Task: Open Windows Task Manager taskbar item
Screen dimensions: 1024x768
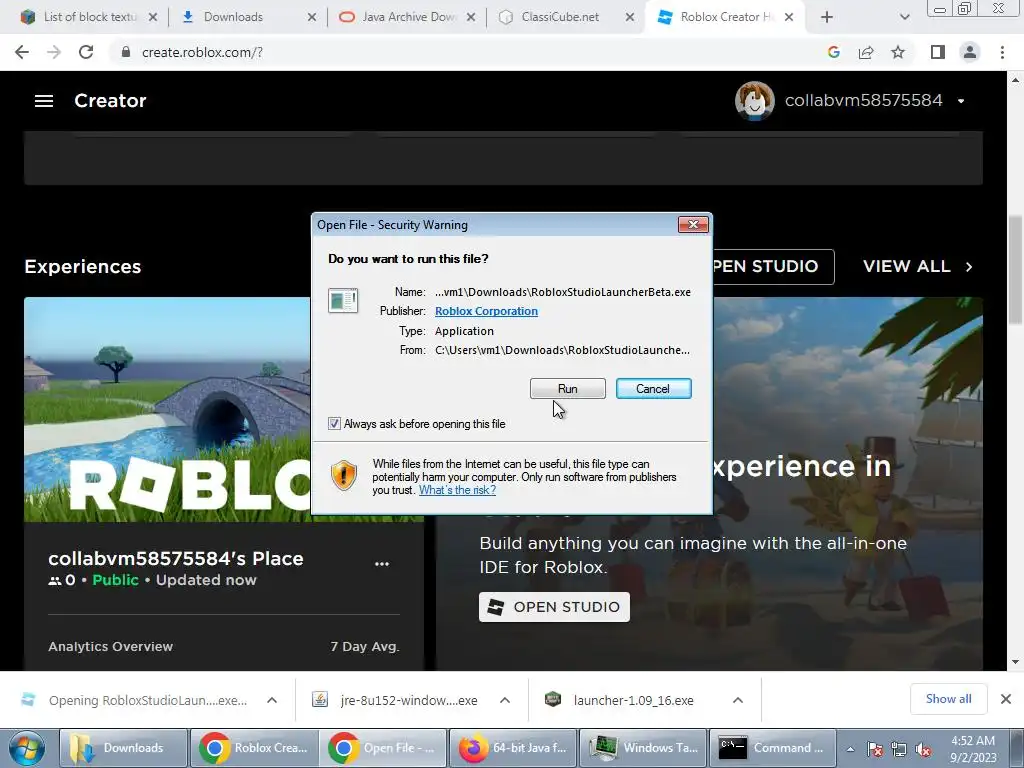Action: (643, 748)
